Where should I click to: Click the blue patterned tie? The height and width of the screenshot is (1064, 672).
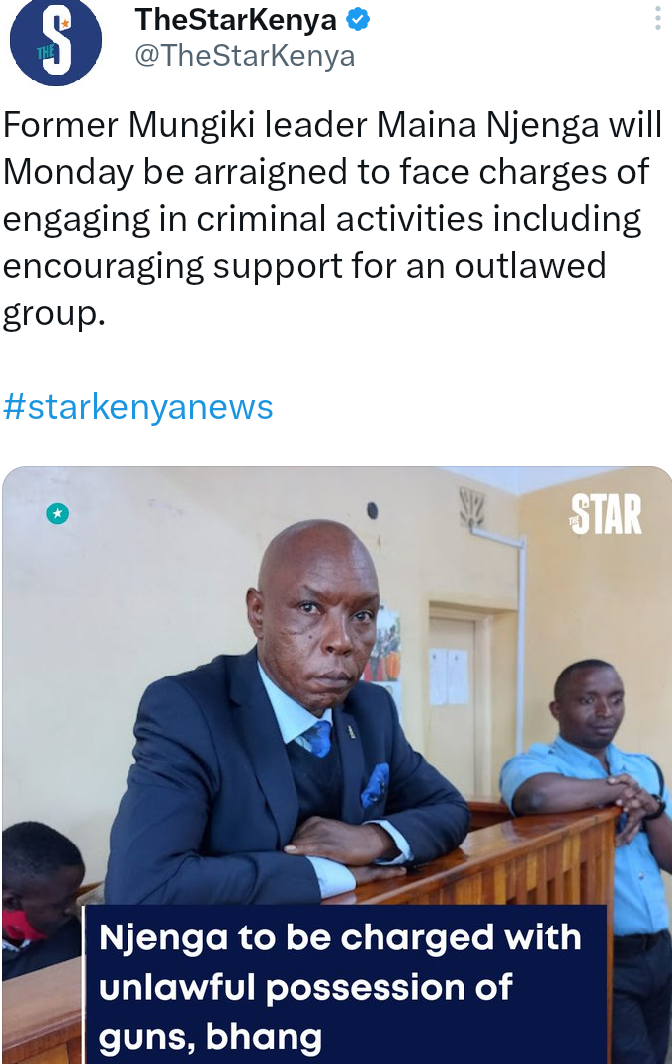316,739
